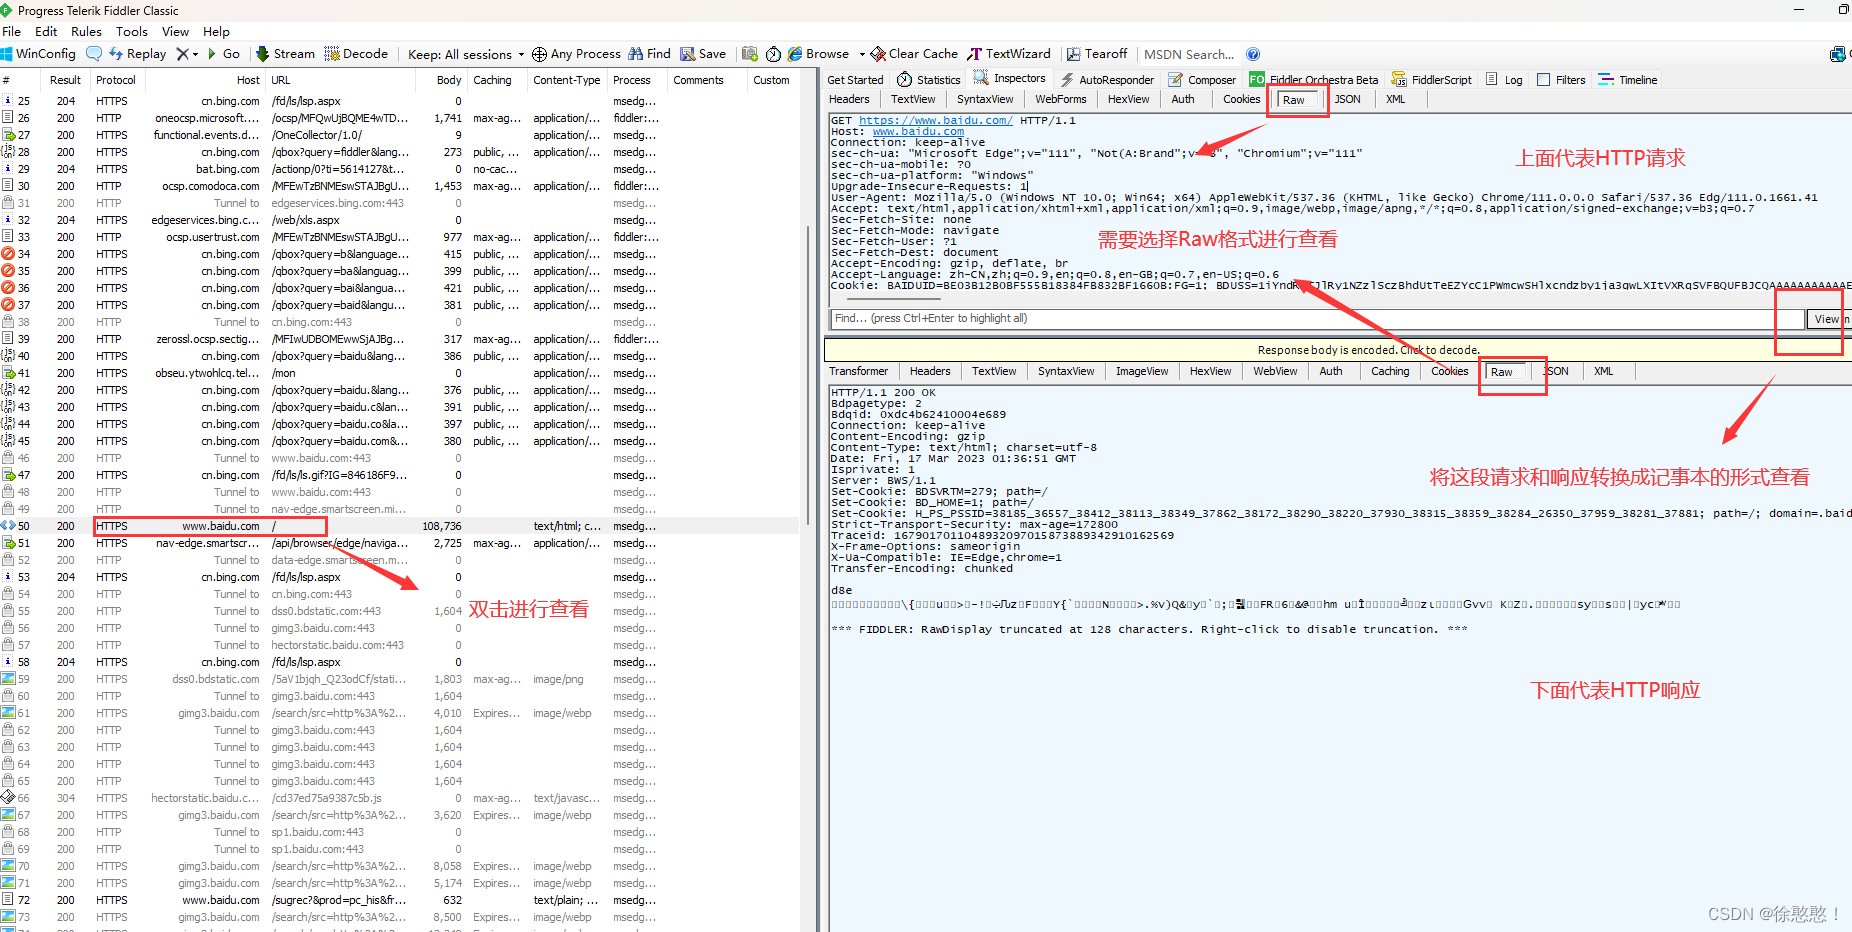Click the Any Process target icon
The image size is (1852, 932).
(539, 54)
